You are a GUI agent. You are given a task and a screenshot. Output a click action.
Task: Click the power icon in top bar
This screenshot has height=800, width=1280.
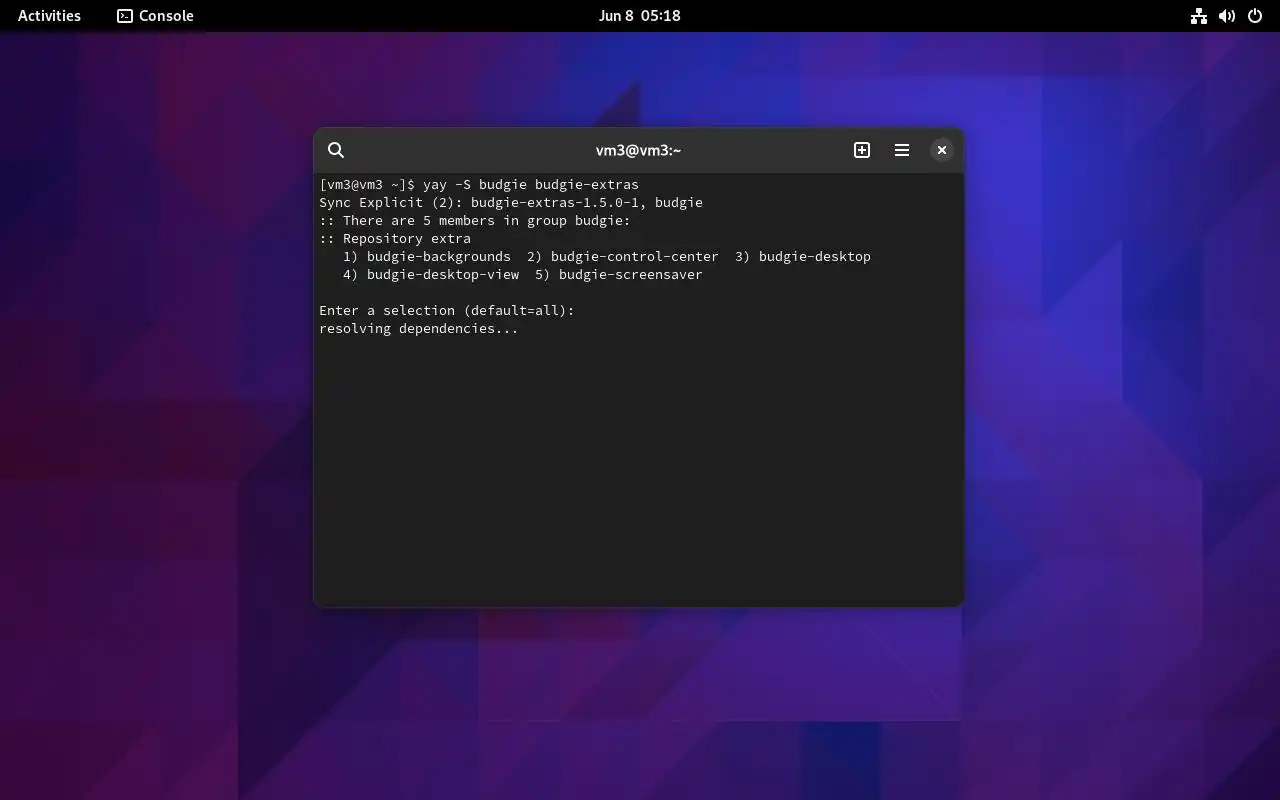1255,16
